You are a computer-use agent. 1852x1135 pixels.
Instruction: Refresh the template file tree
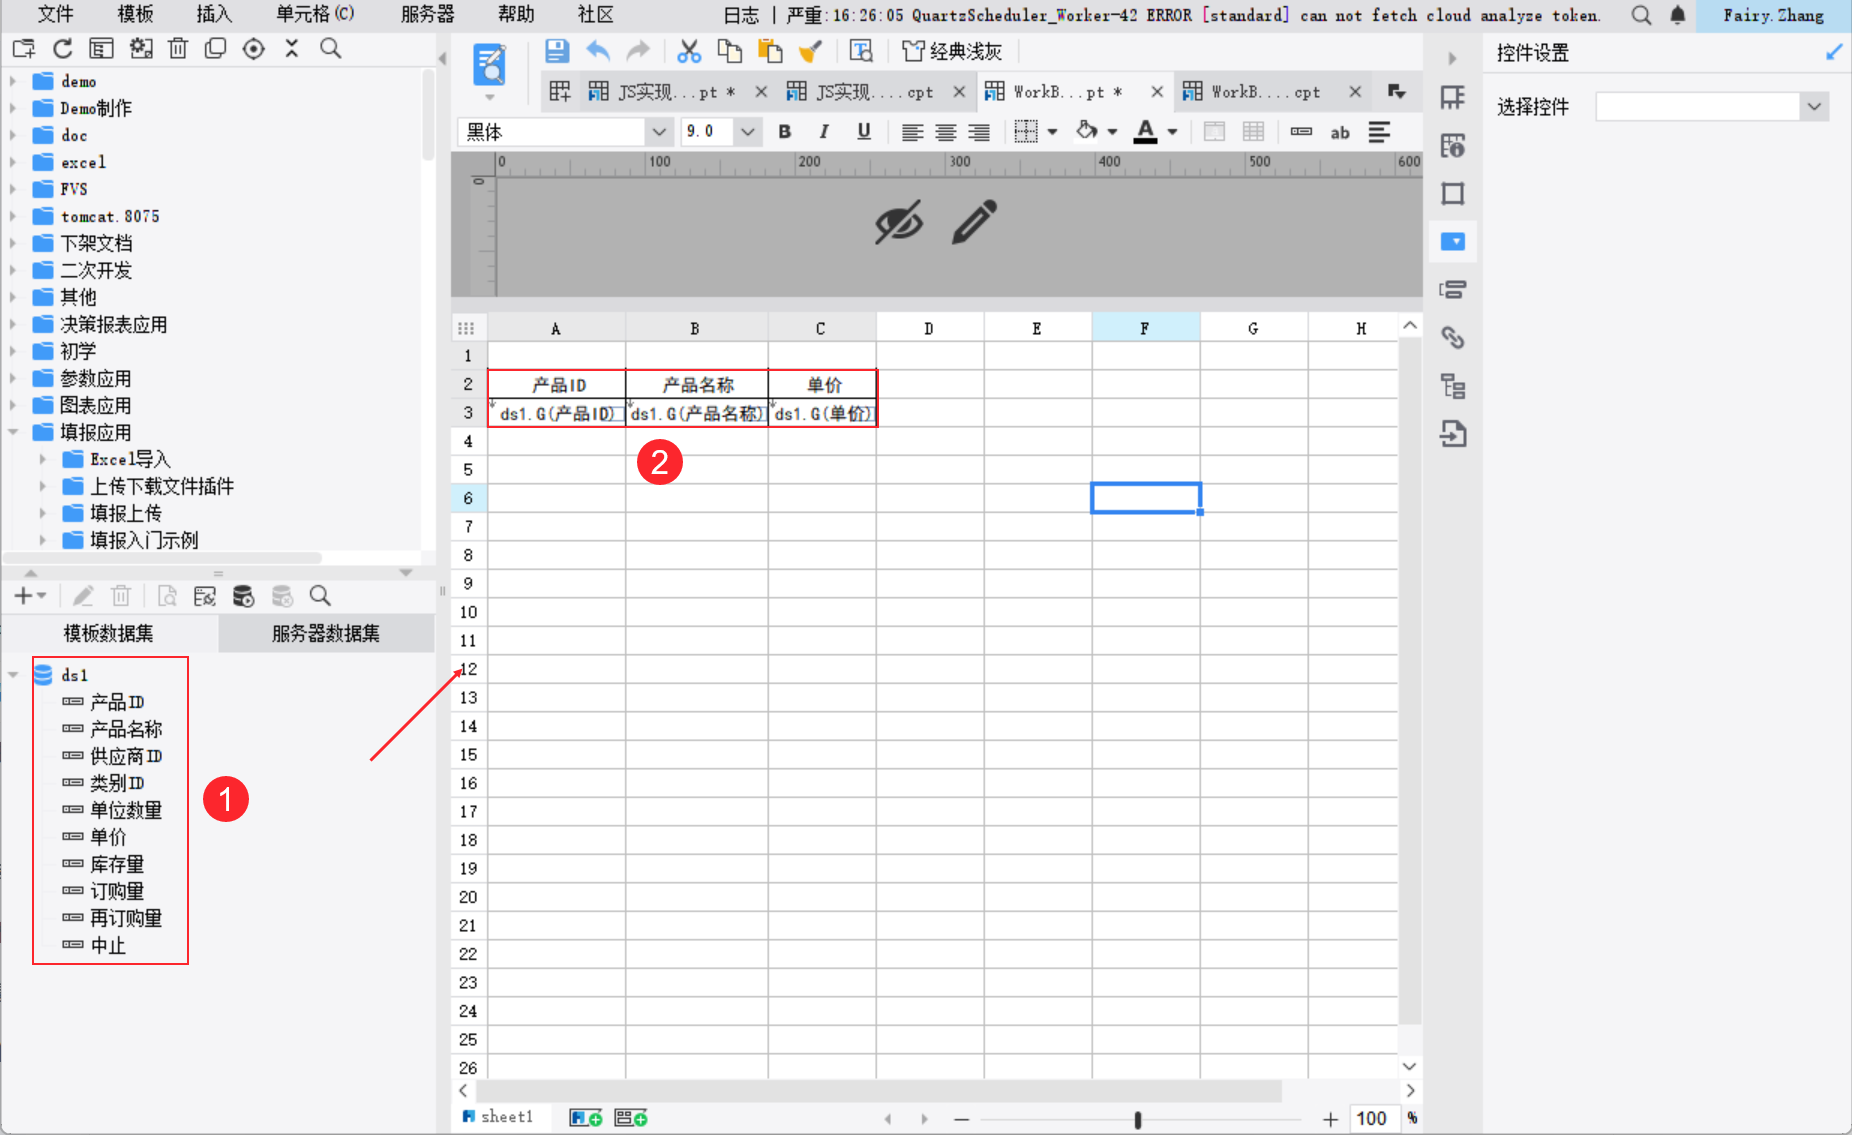pyautogui.click(x=63, y=48)
